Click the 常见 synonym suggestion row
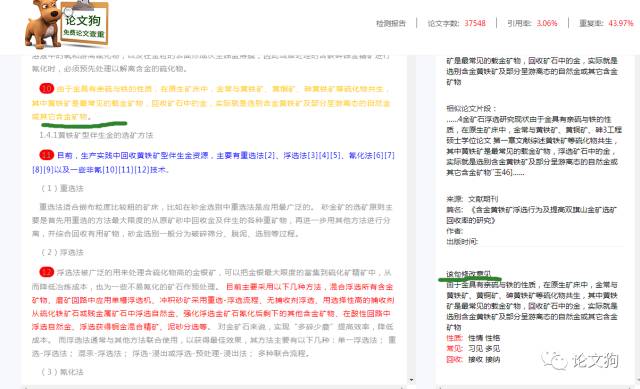 click(473, 349)
